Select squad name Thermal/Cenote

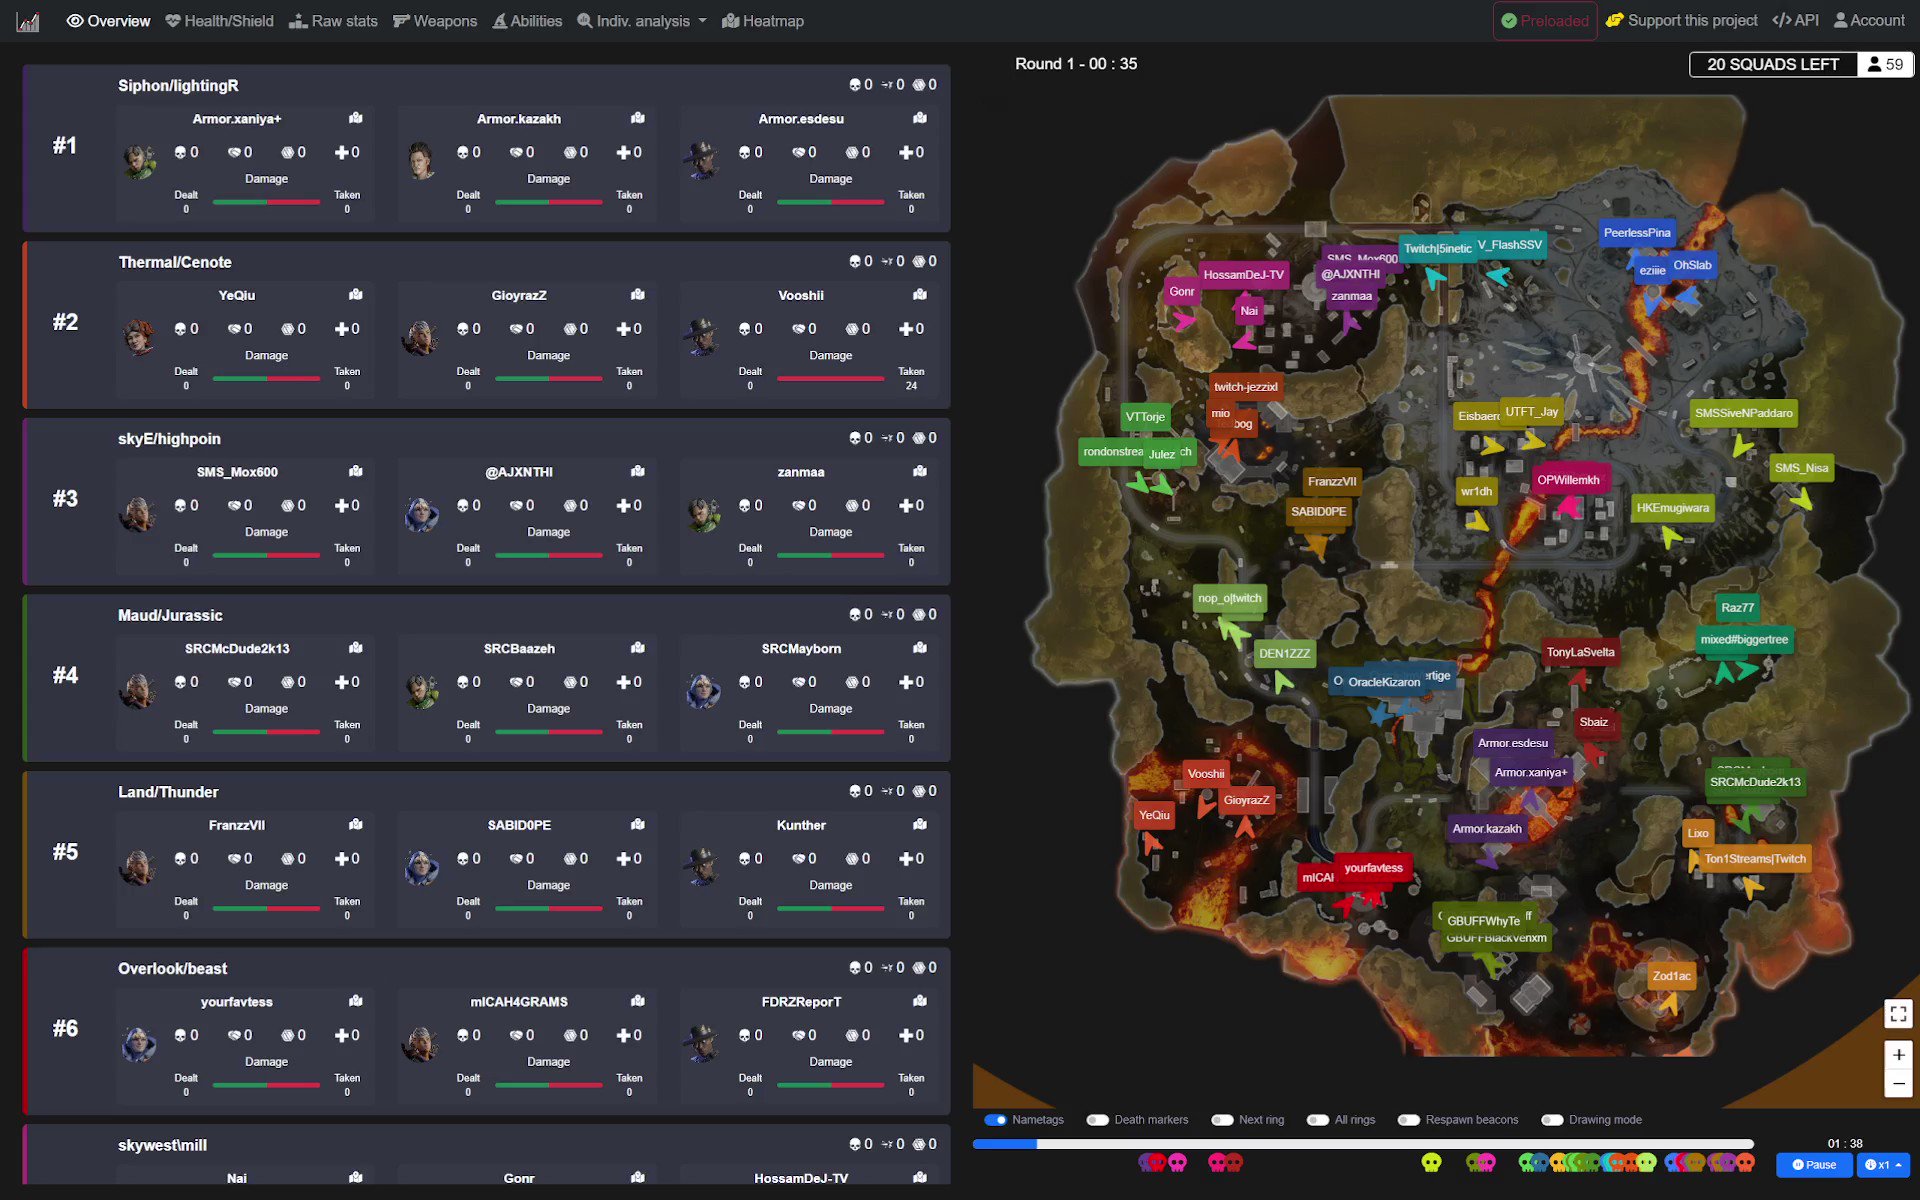point(175,262)
